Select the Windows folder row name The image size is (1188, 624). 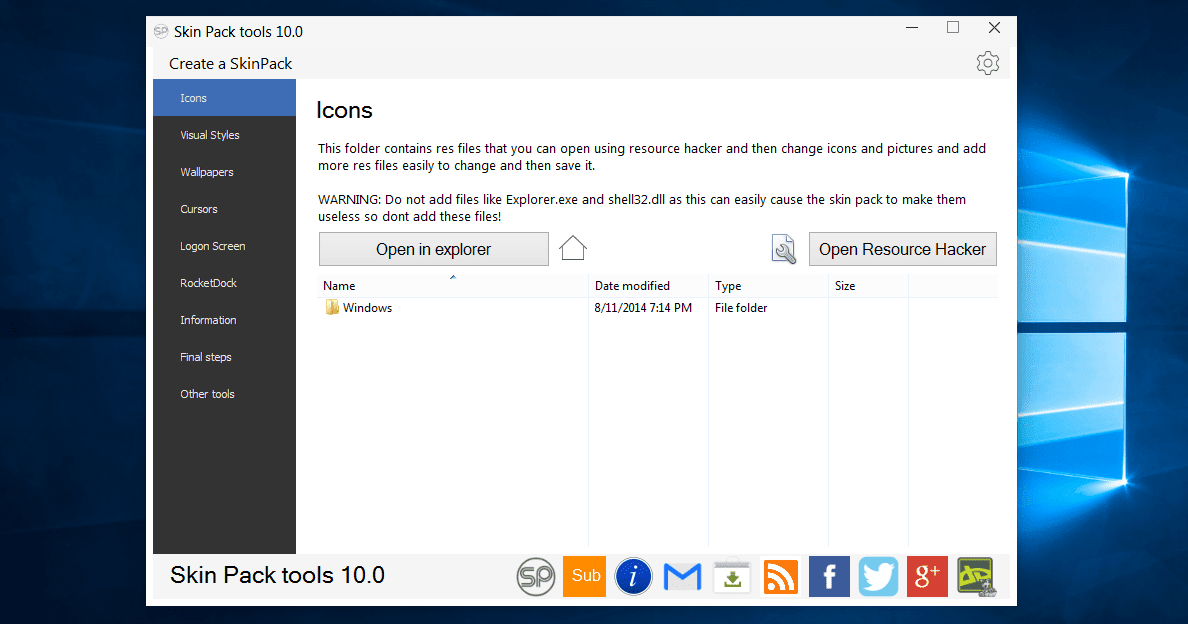(367, 307)
